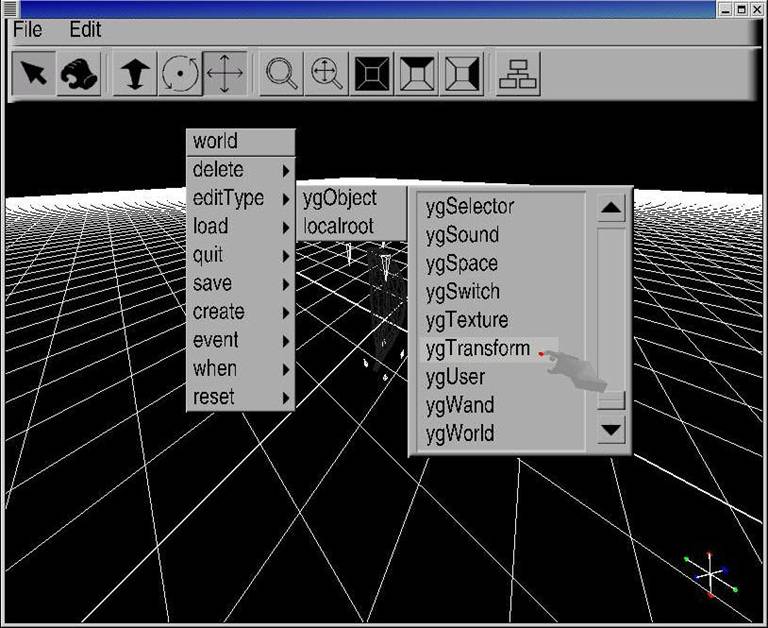768x628 pixels.
Task: Select the zoom-to-target magnifier with crosshair
Action: (327, 73)
